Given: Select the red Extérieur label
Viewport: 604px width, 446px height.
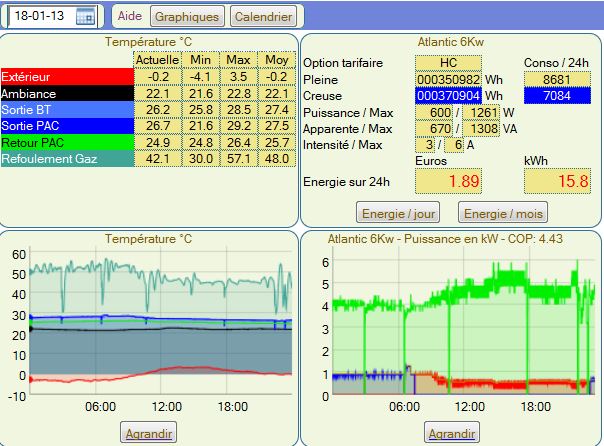Looking at the screenshot, I should (66, 77).
